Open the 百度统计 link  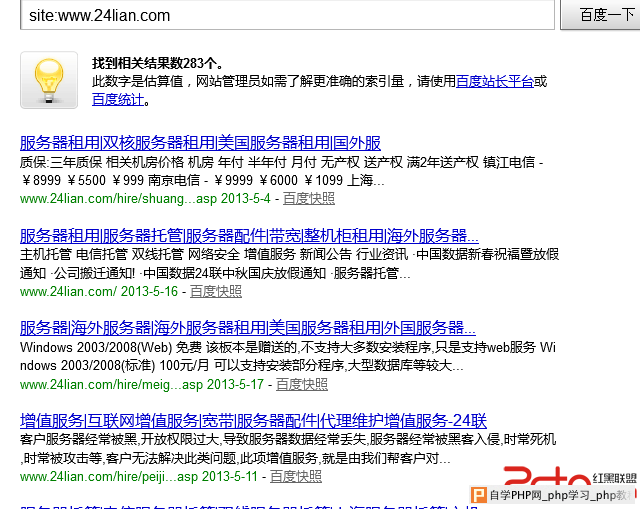pos(118,99)
